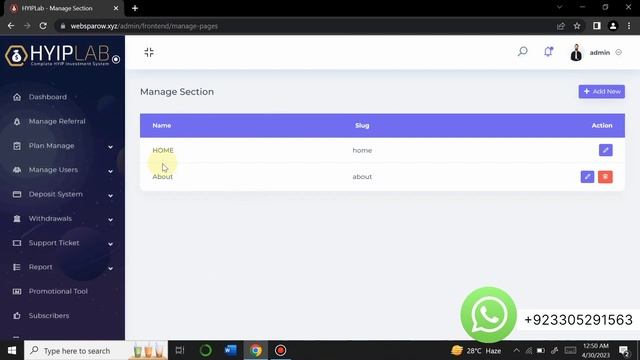Screen dimensions: 640x360
Task: Click the Subscribers thumbs-up icon
Action: point(17,316)
